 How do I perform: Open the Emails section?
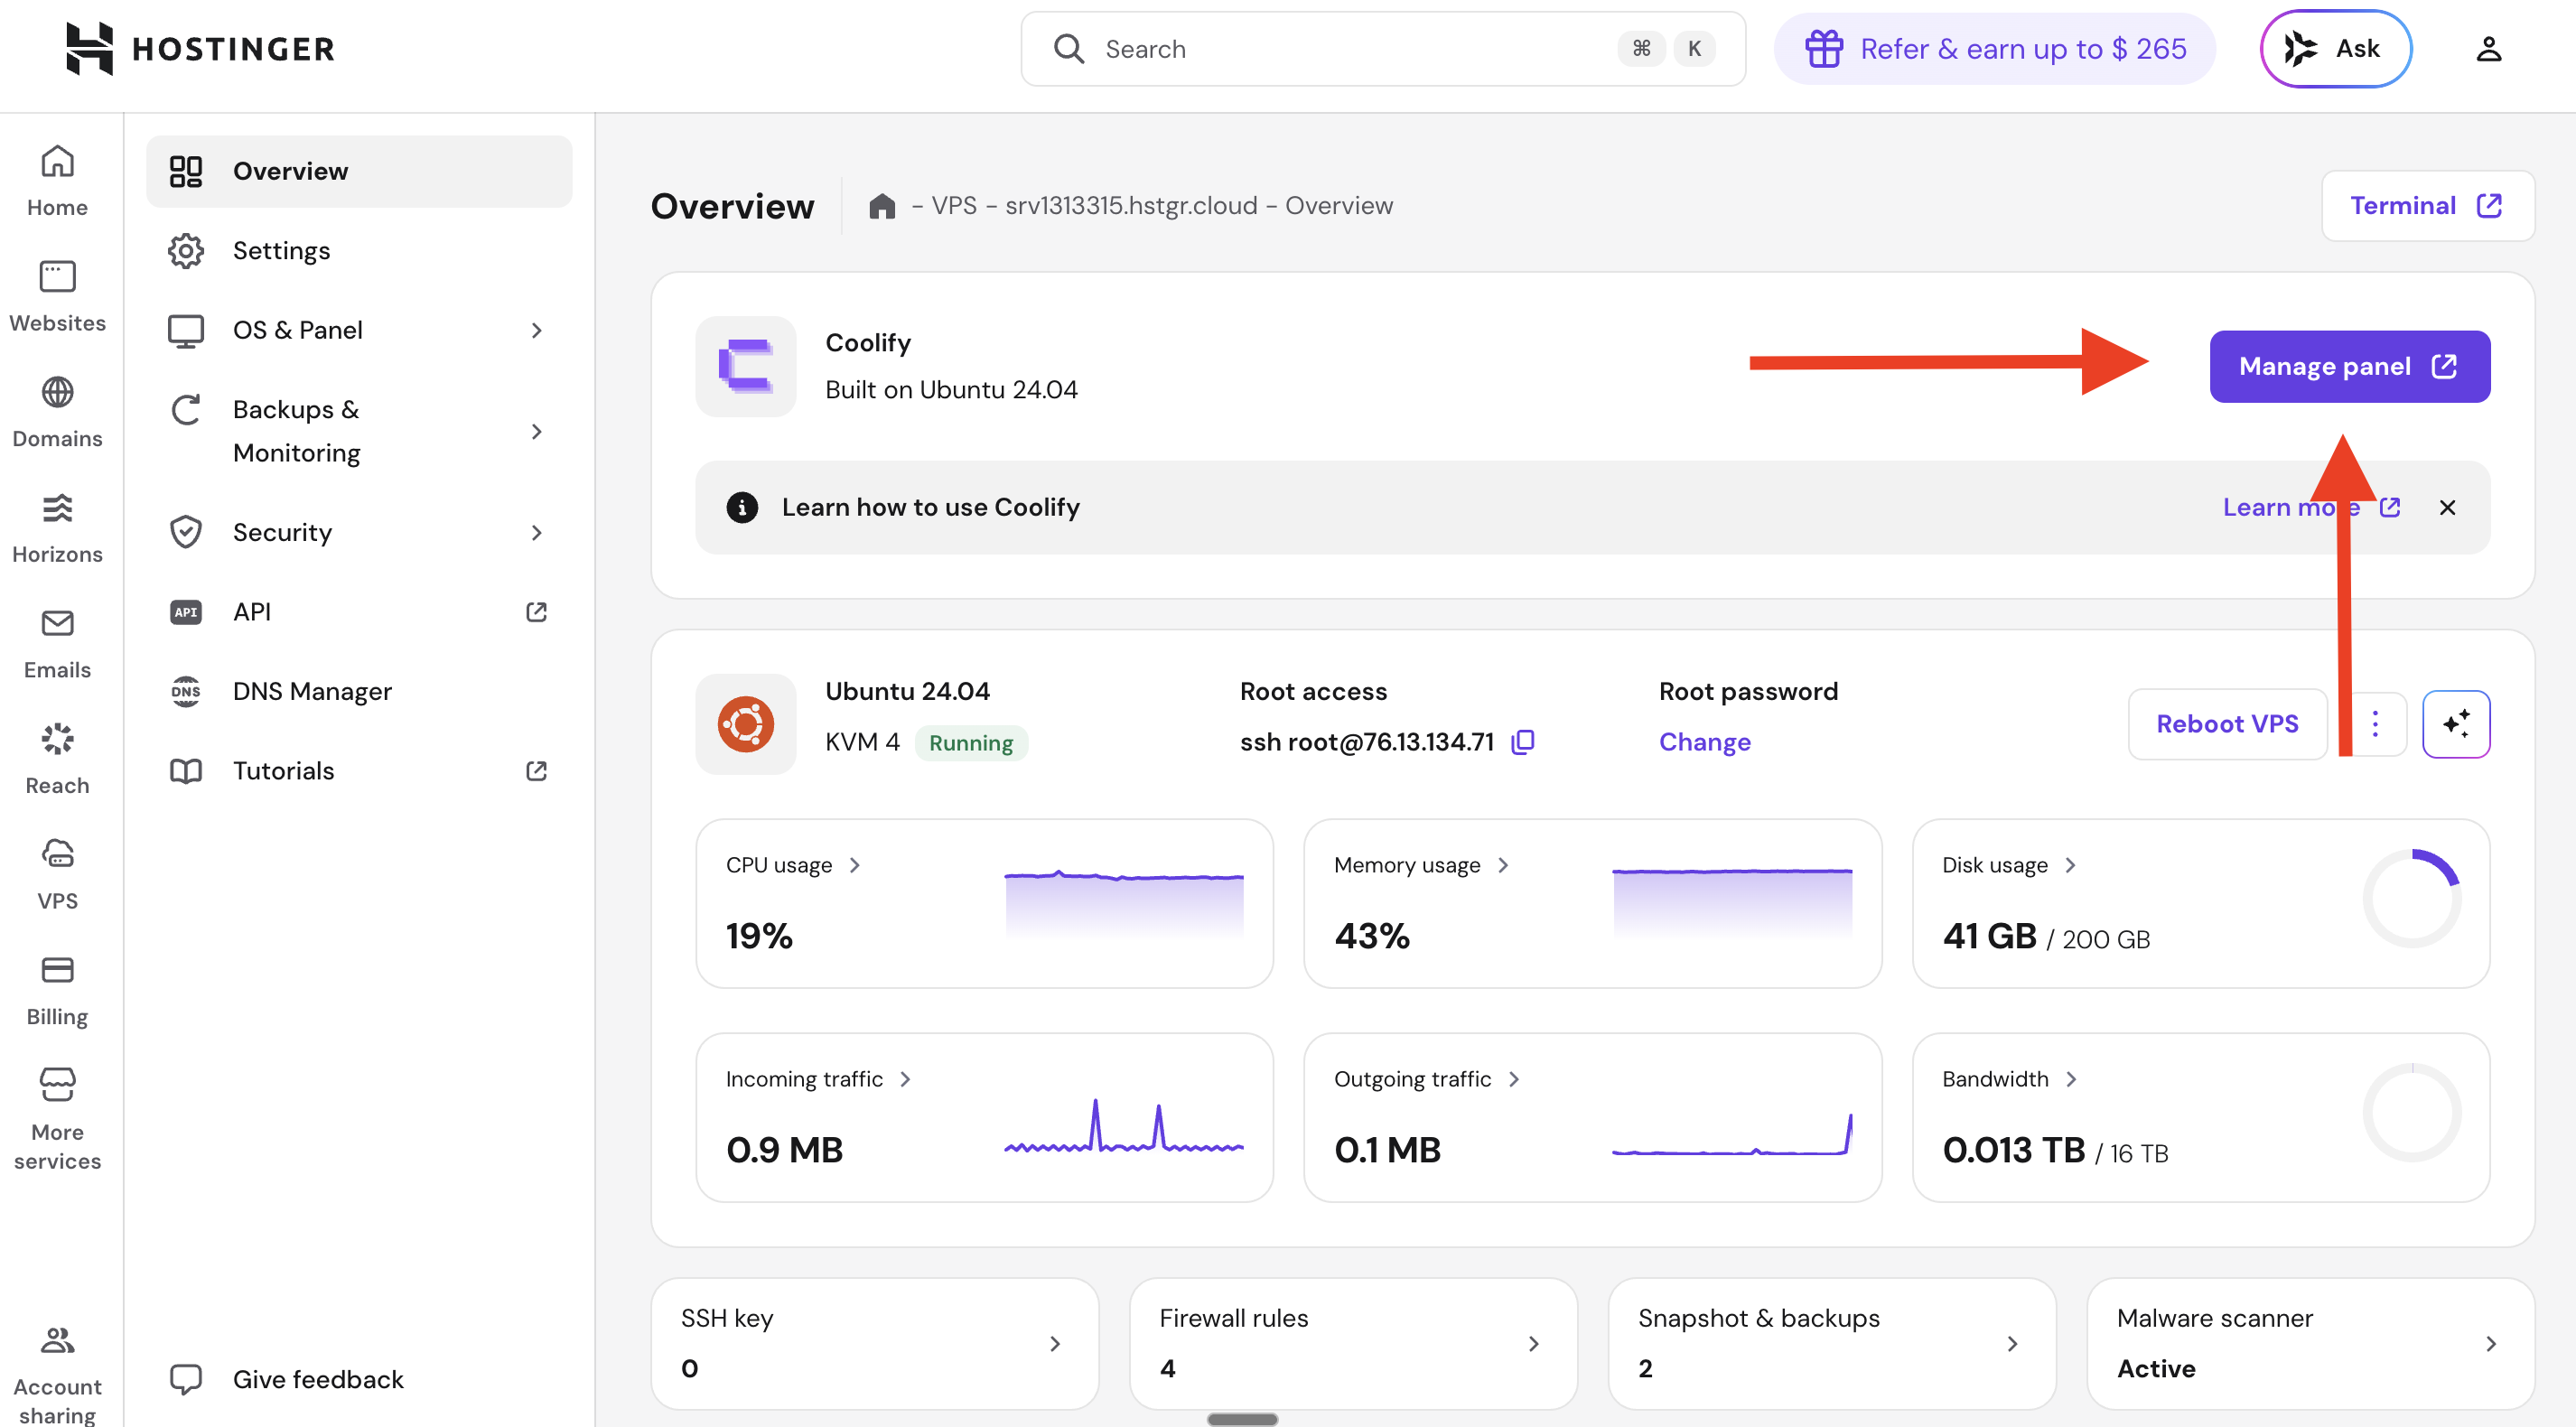(56, 643)
